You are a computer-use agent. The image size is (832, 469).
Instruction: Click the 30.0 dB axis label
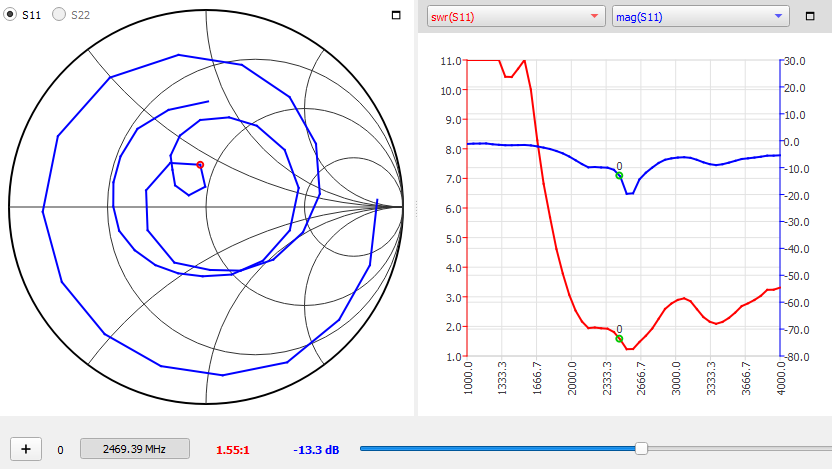[x=795, y=61]
